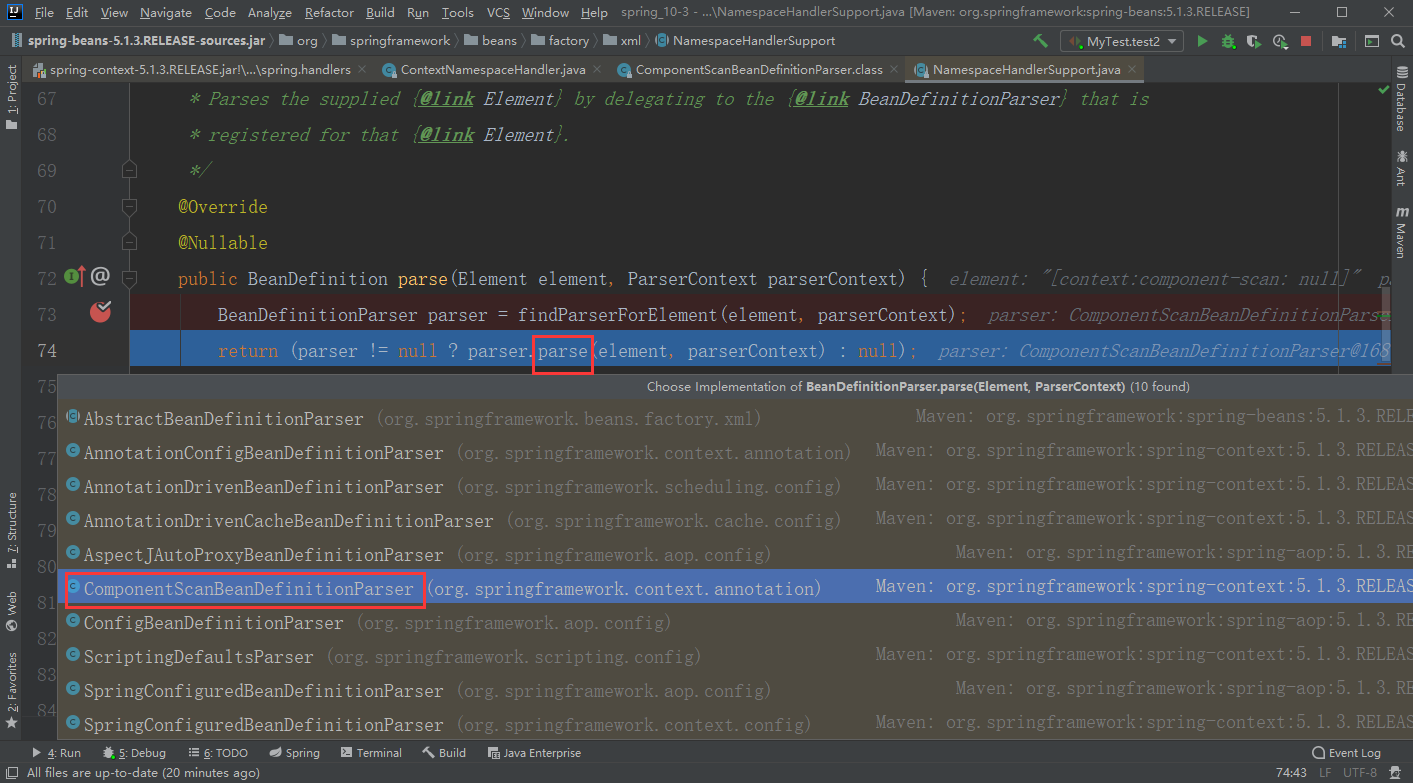Open the Terminal tool window
1413x783 pixels.
[371, 753]
